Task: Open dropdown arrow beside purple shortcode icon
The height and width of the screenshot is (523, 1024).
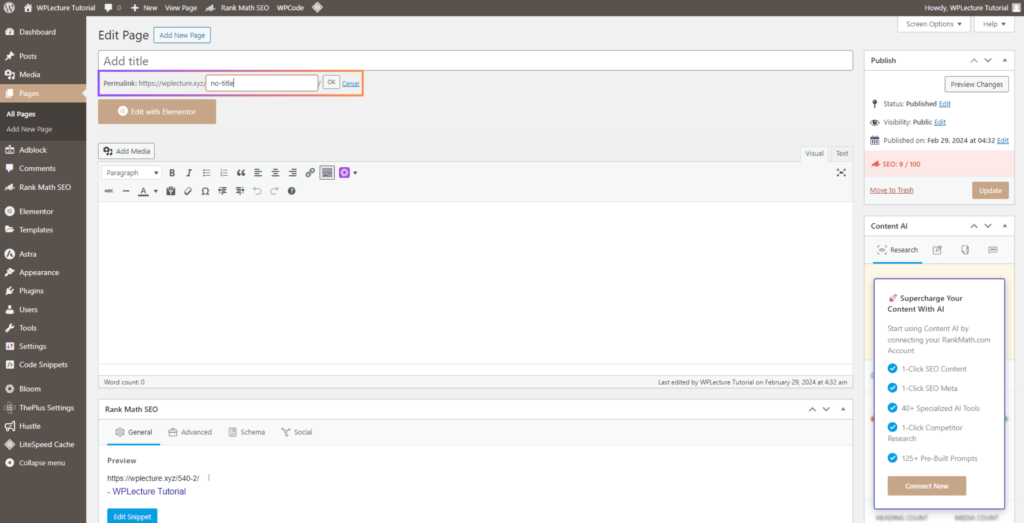Action: pos(355,173)
